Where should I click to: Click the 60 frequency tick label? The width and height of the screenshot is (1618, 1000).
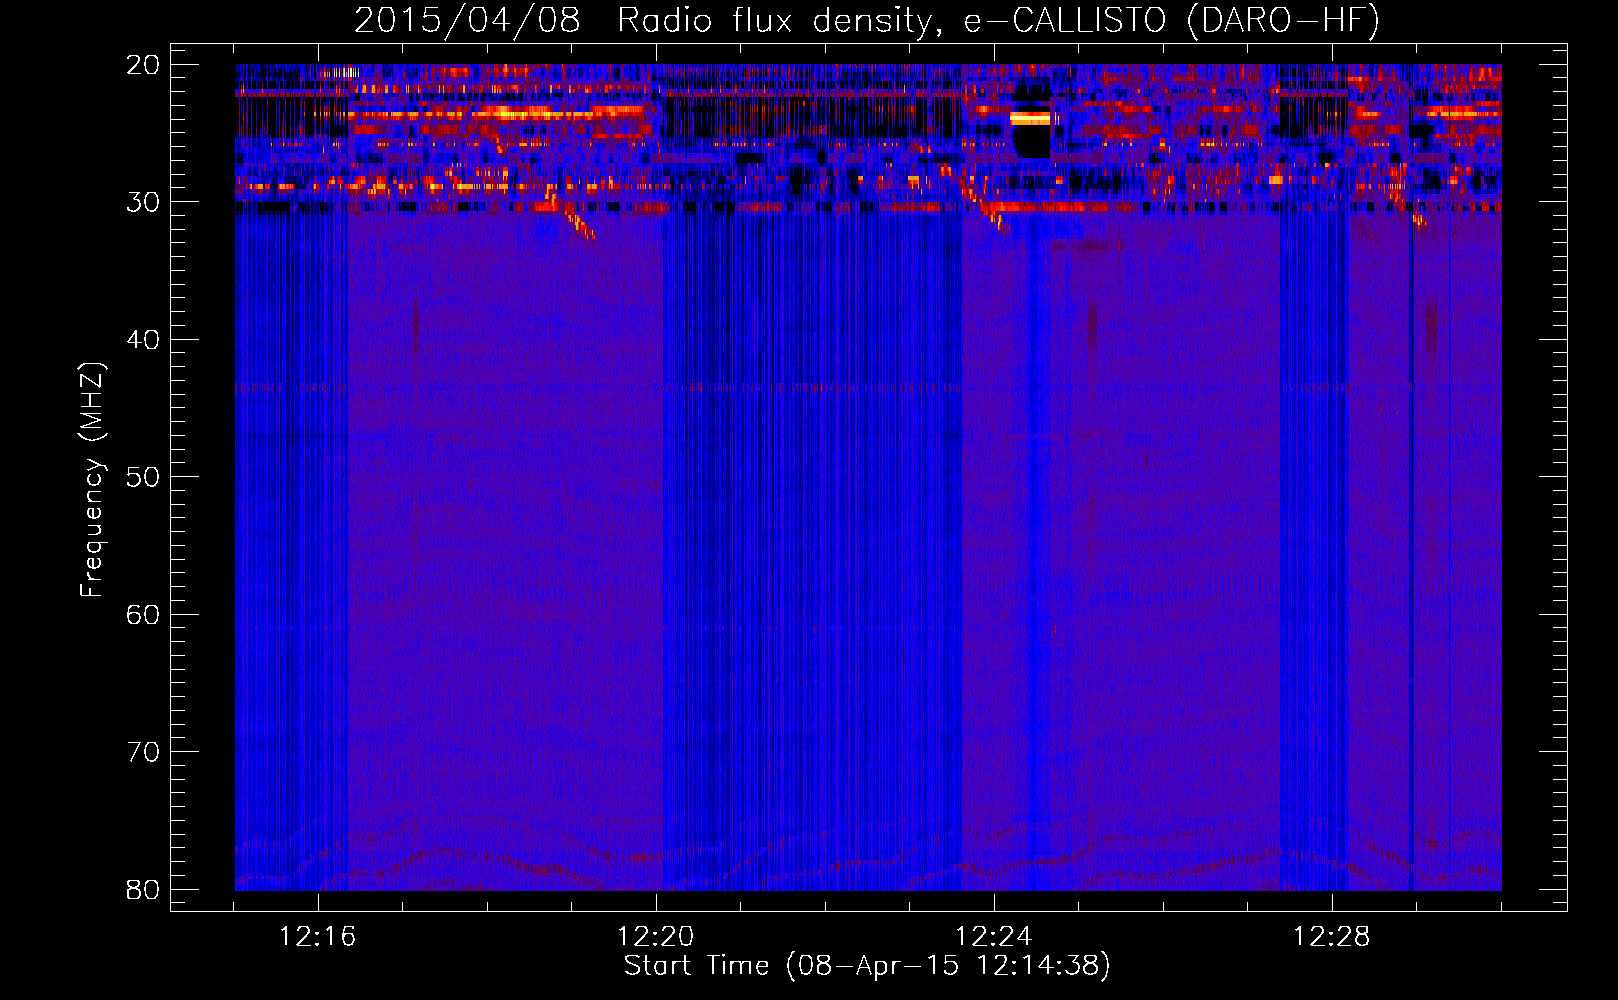143,614
